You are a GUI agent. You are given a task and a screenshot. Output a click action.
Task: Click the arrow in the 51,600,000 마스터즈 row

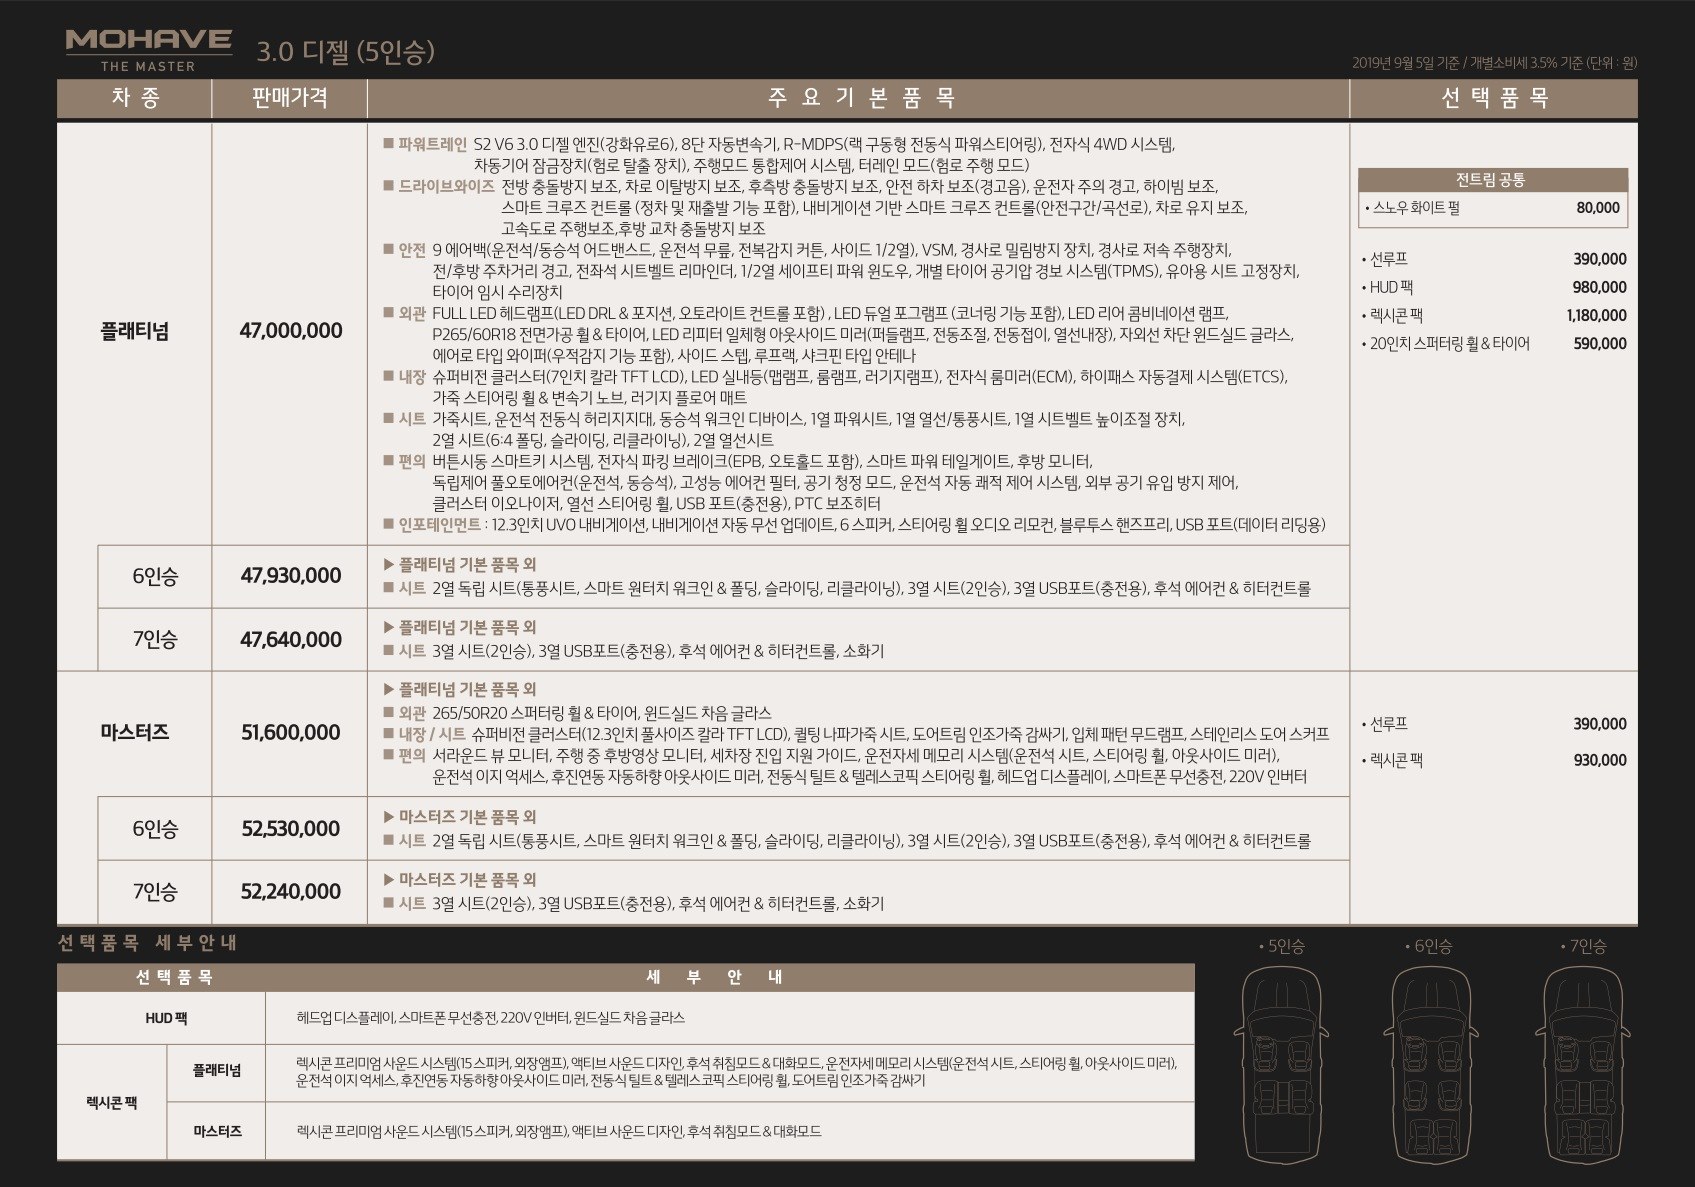[x=389, y=689]
